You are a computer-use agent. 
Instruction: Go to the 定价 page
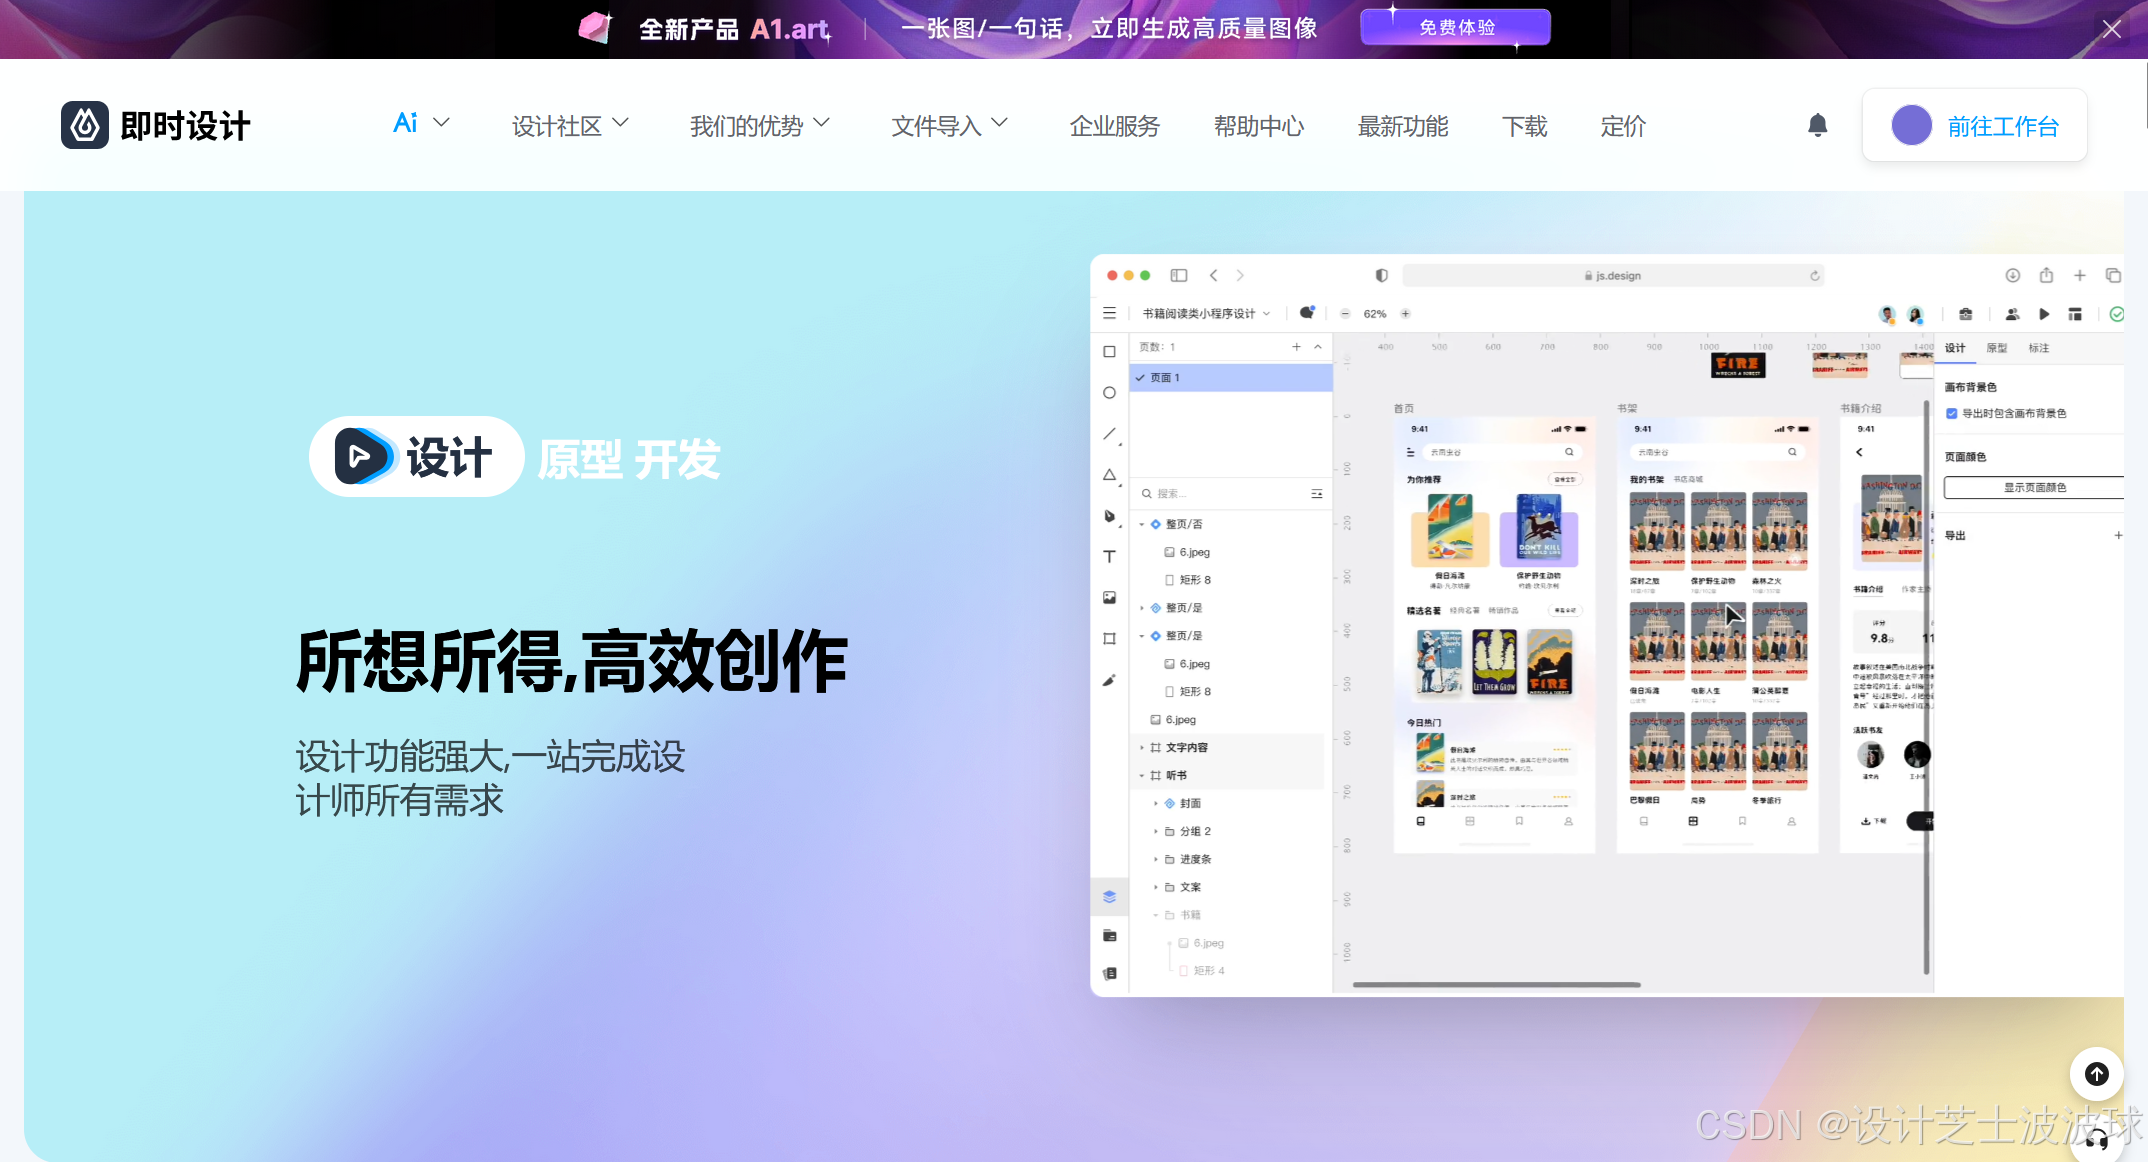[x=1622, y=126]
